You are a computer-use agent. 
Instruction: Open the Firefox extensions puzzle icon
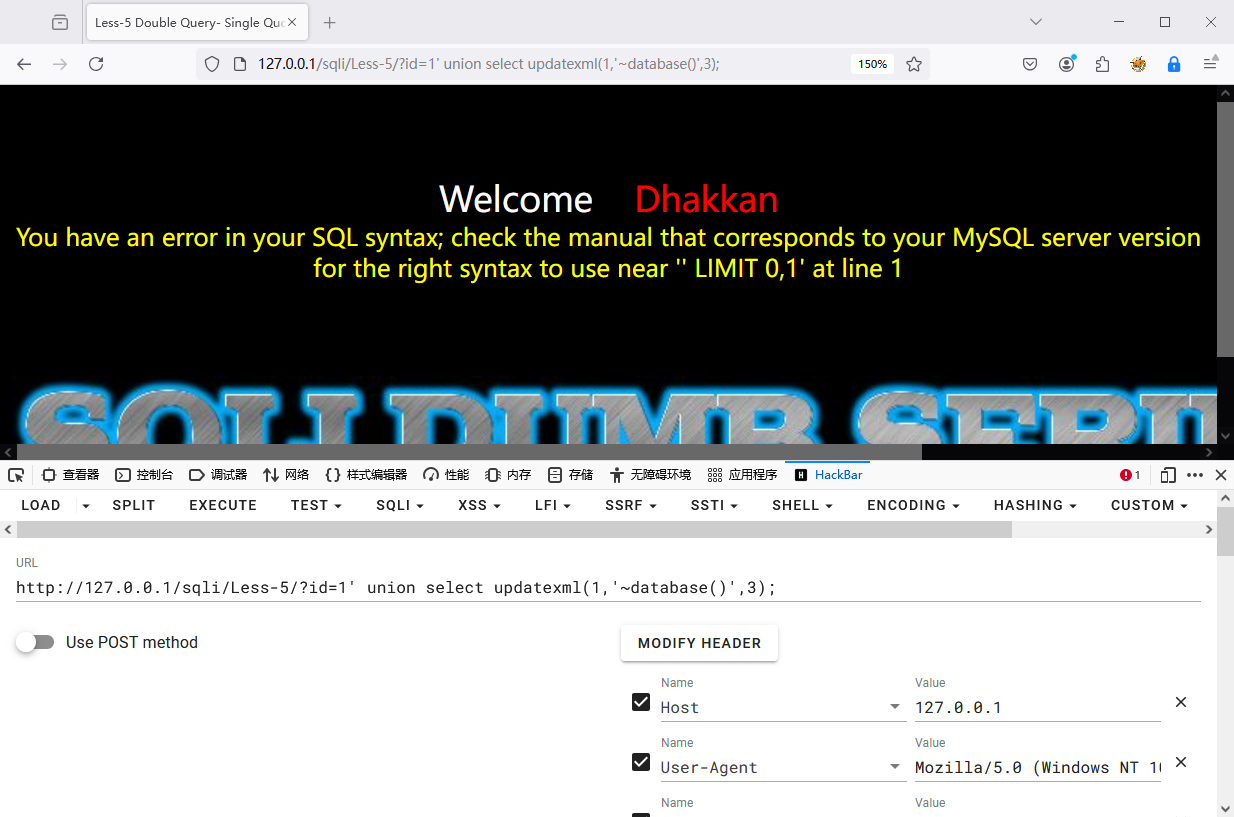pyautogui.click(x=1102, y=64)
